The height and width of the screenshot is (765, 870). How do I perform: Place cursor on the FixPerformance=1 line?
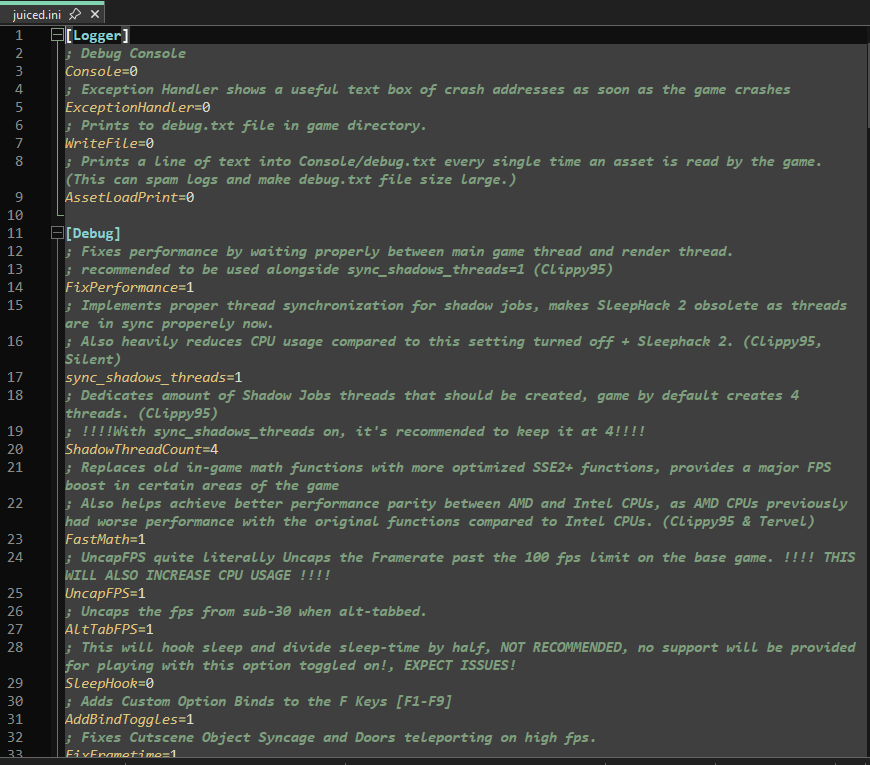point(129,287)
